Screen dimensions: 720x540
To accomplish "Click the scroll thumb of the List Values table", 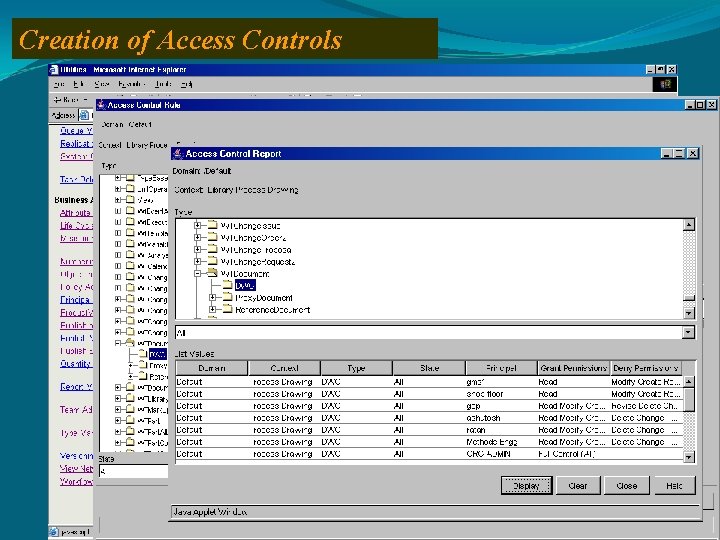I will 688,399.
